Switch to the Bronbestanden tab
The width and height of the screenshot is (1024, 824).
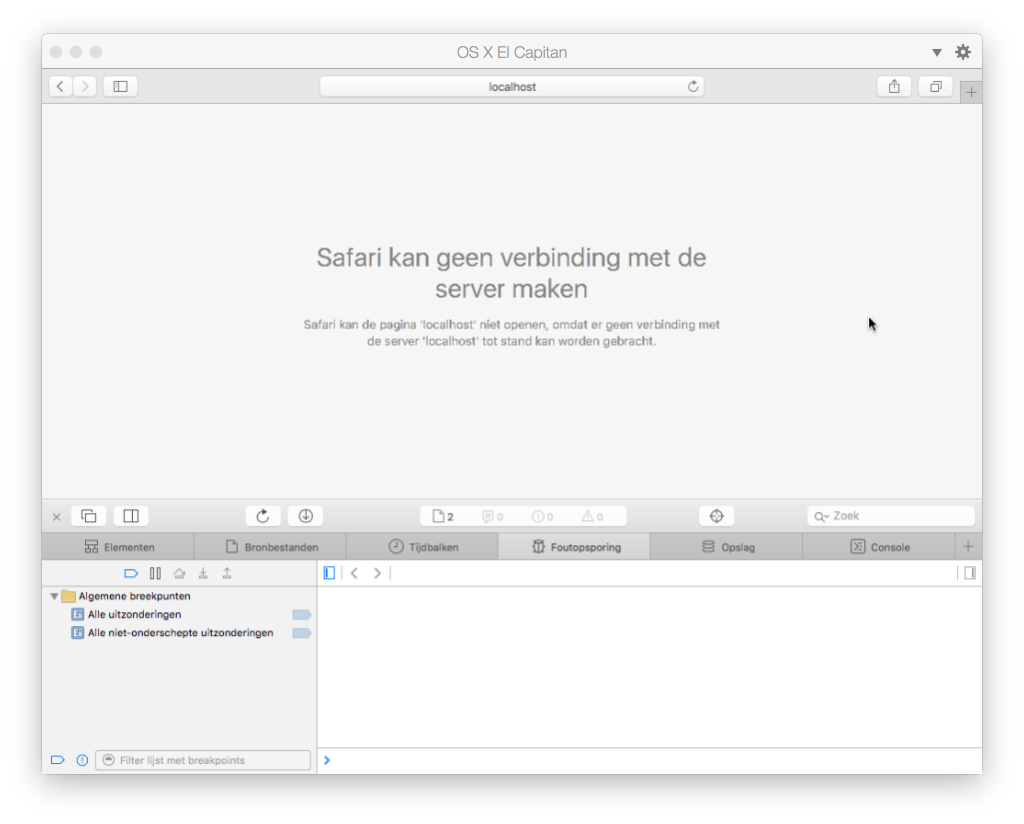point(270,547)
